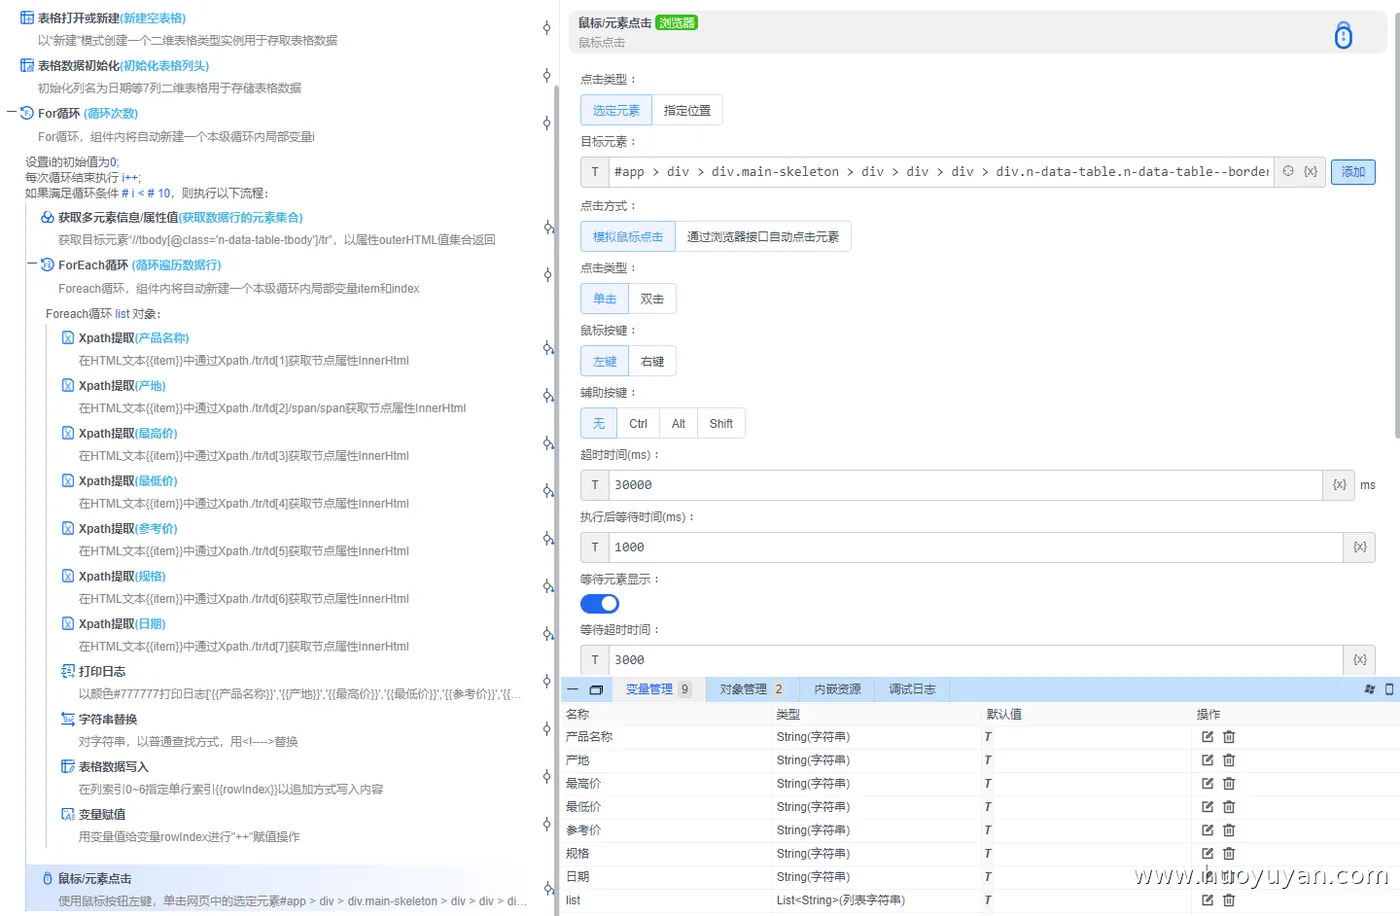Select the 左键 mouse button
Viewport: 1400px width, 916px height.
[605, 361]
